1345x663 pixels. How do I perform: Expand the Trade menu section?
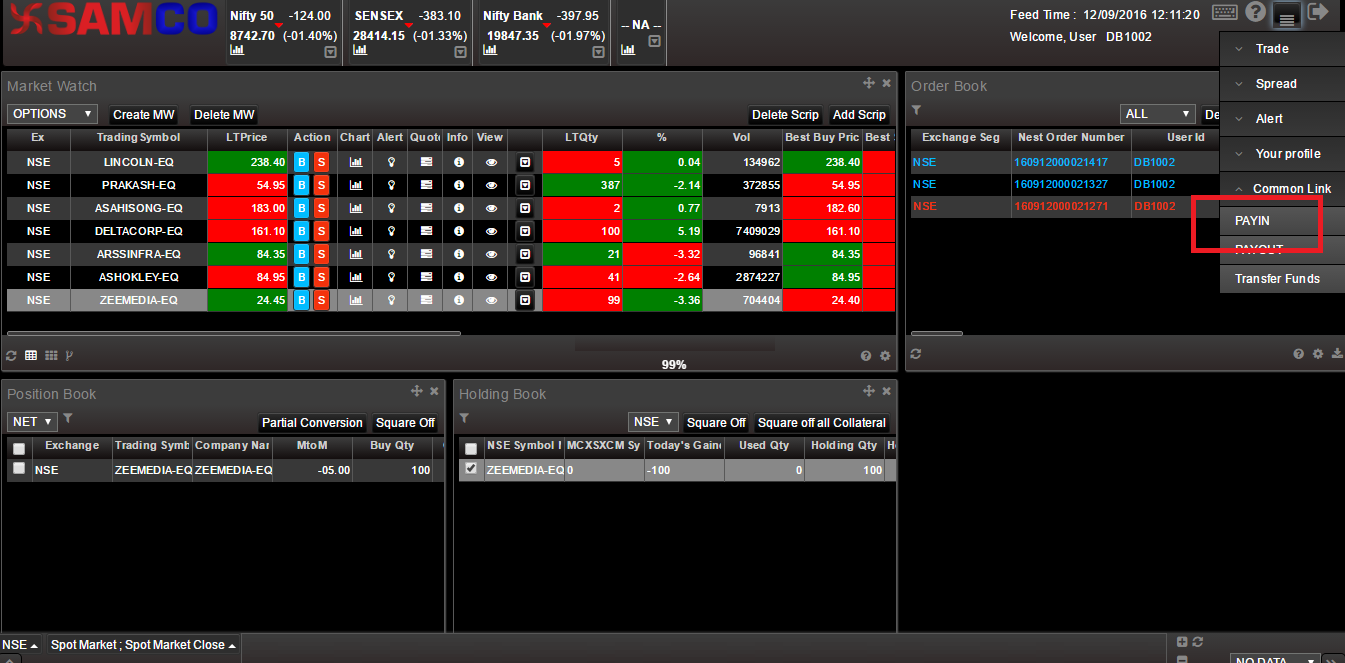tap(1282, 49)
